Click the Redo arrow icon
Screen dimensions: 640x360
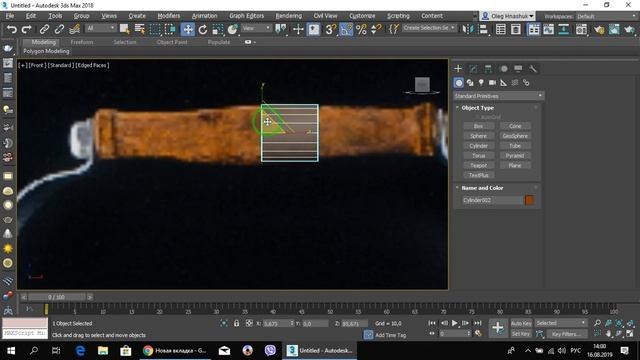click(x=27, y=29)
